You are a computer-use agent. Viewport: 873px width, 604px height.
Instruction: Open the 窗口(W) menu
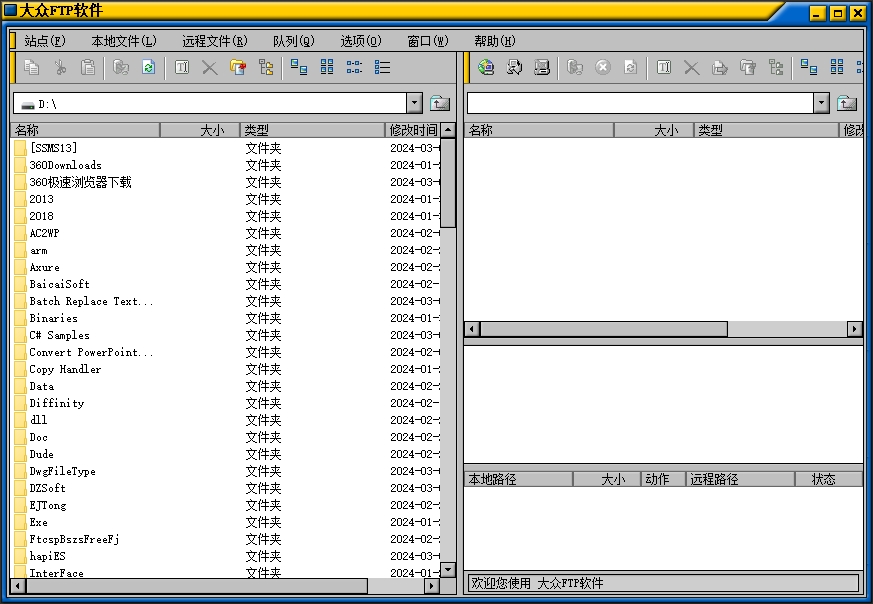(428, 41)
